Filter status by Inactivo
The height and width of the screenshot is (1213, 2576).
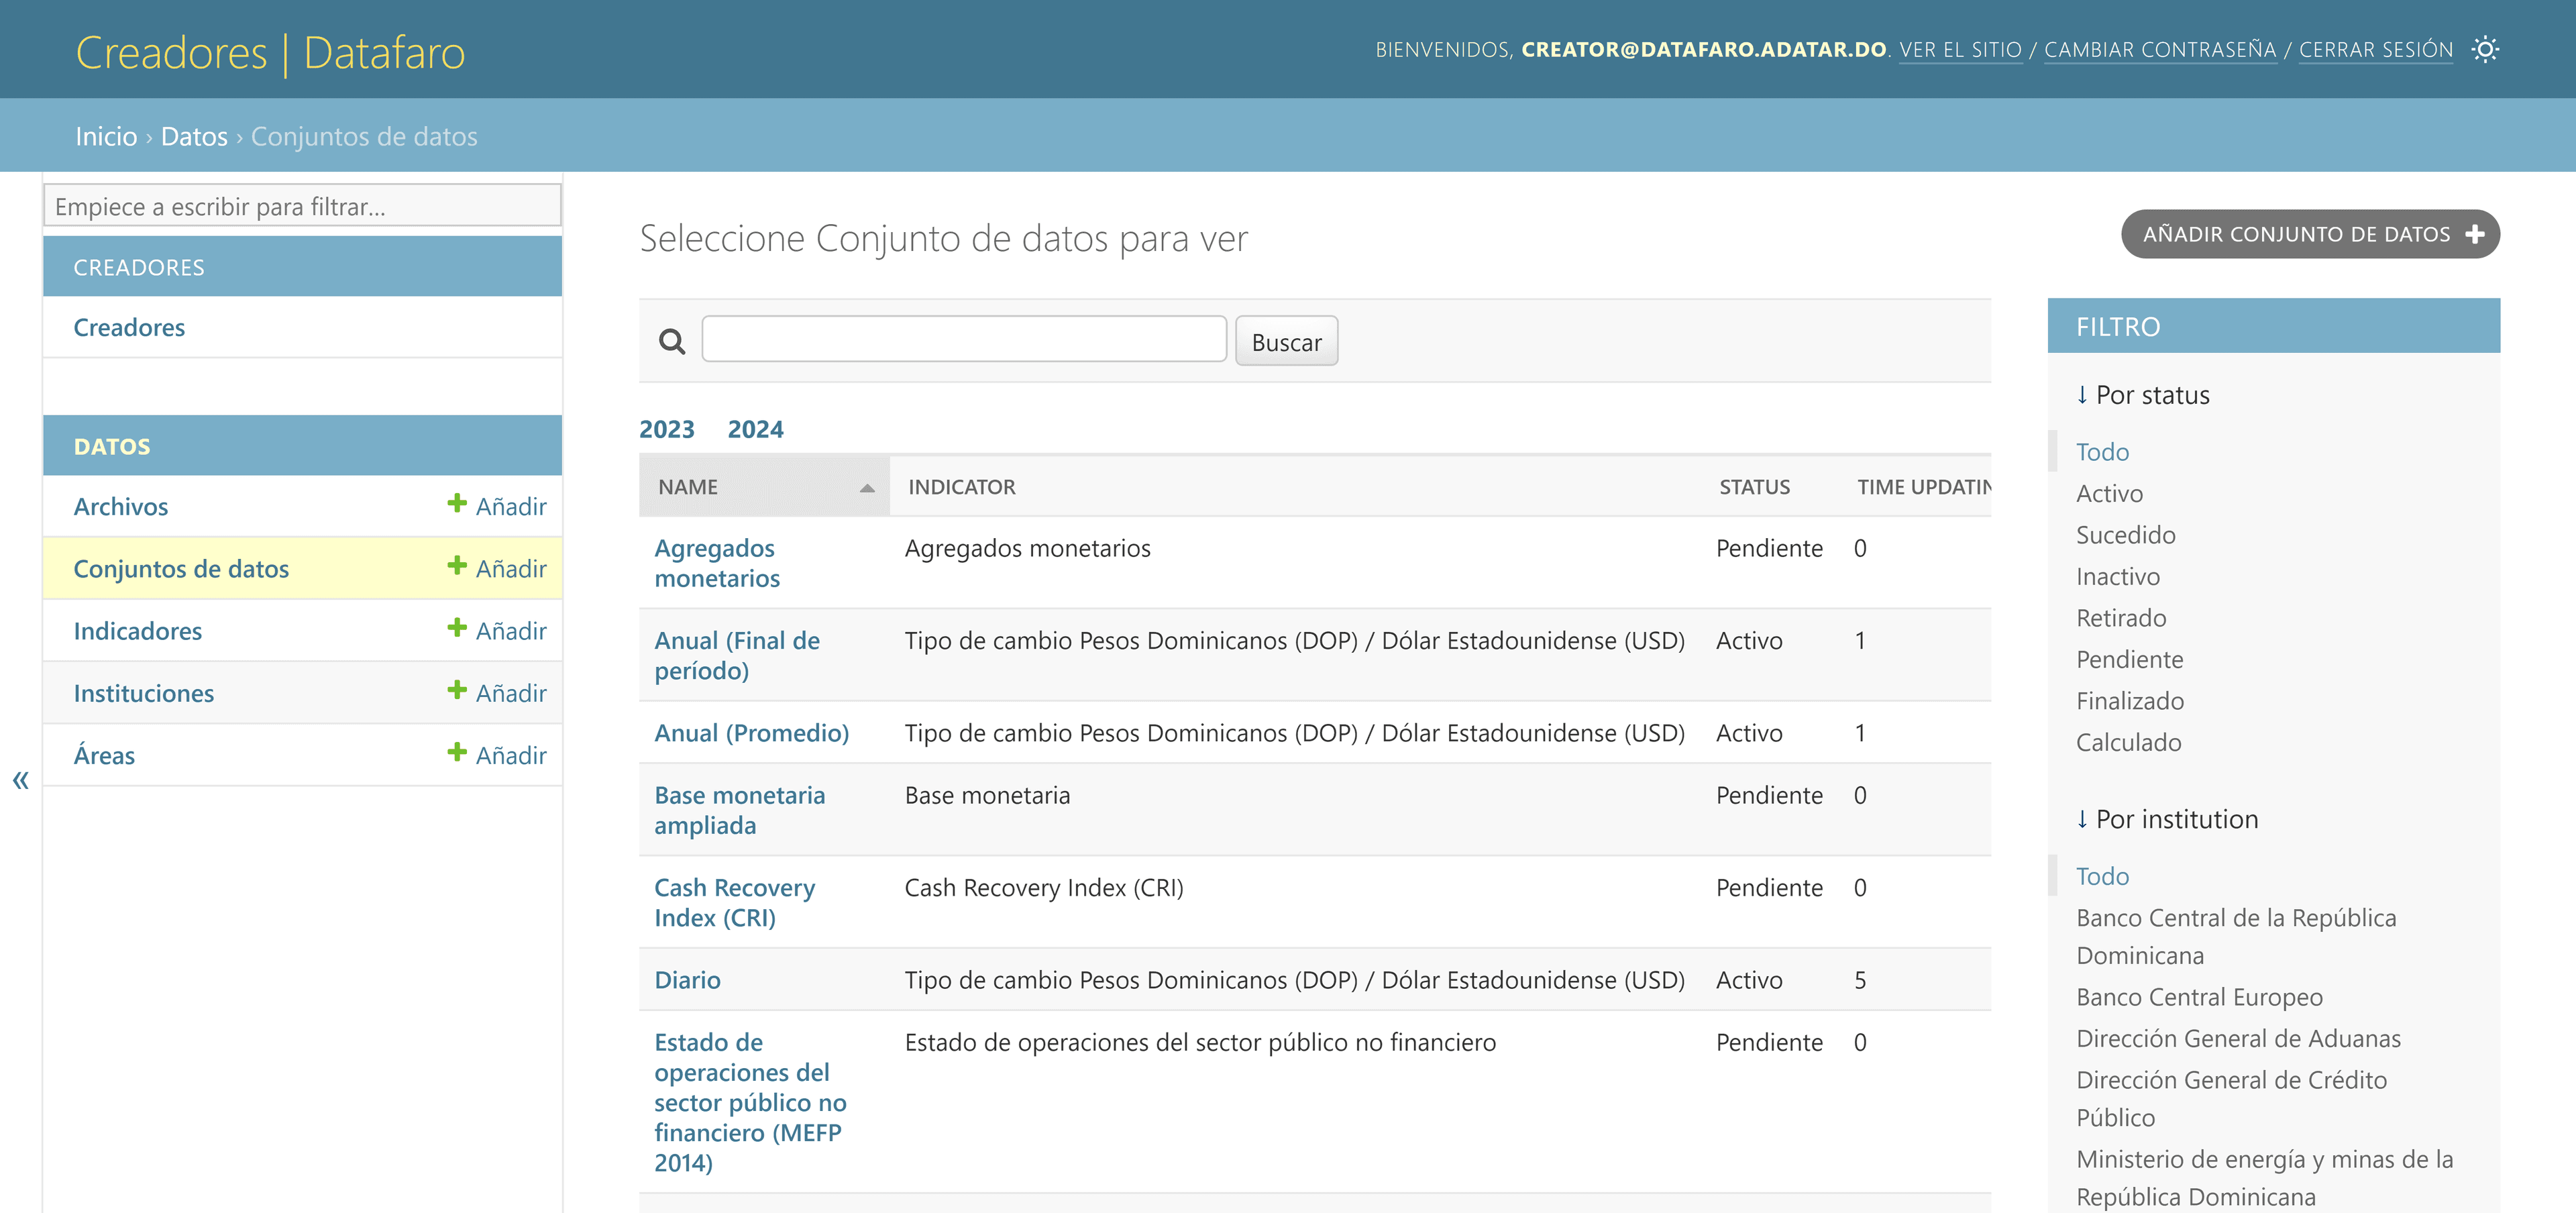point(2117,576)
